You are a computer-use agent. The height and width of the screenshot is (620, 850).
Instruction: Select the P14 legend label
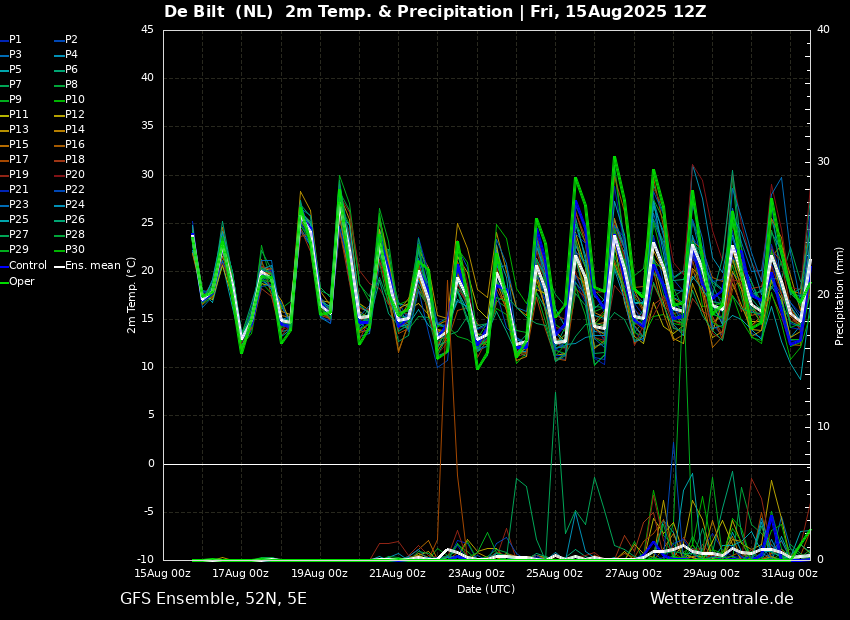coord(74,130)
